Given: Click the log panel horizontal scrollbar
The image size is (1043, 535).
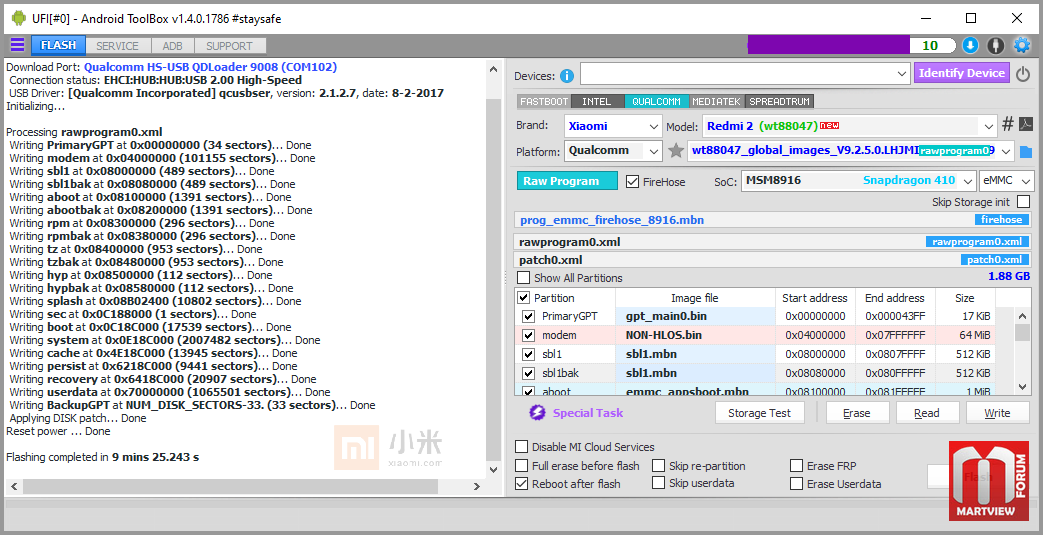Looking at the screenshot, I should point(245,486).
